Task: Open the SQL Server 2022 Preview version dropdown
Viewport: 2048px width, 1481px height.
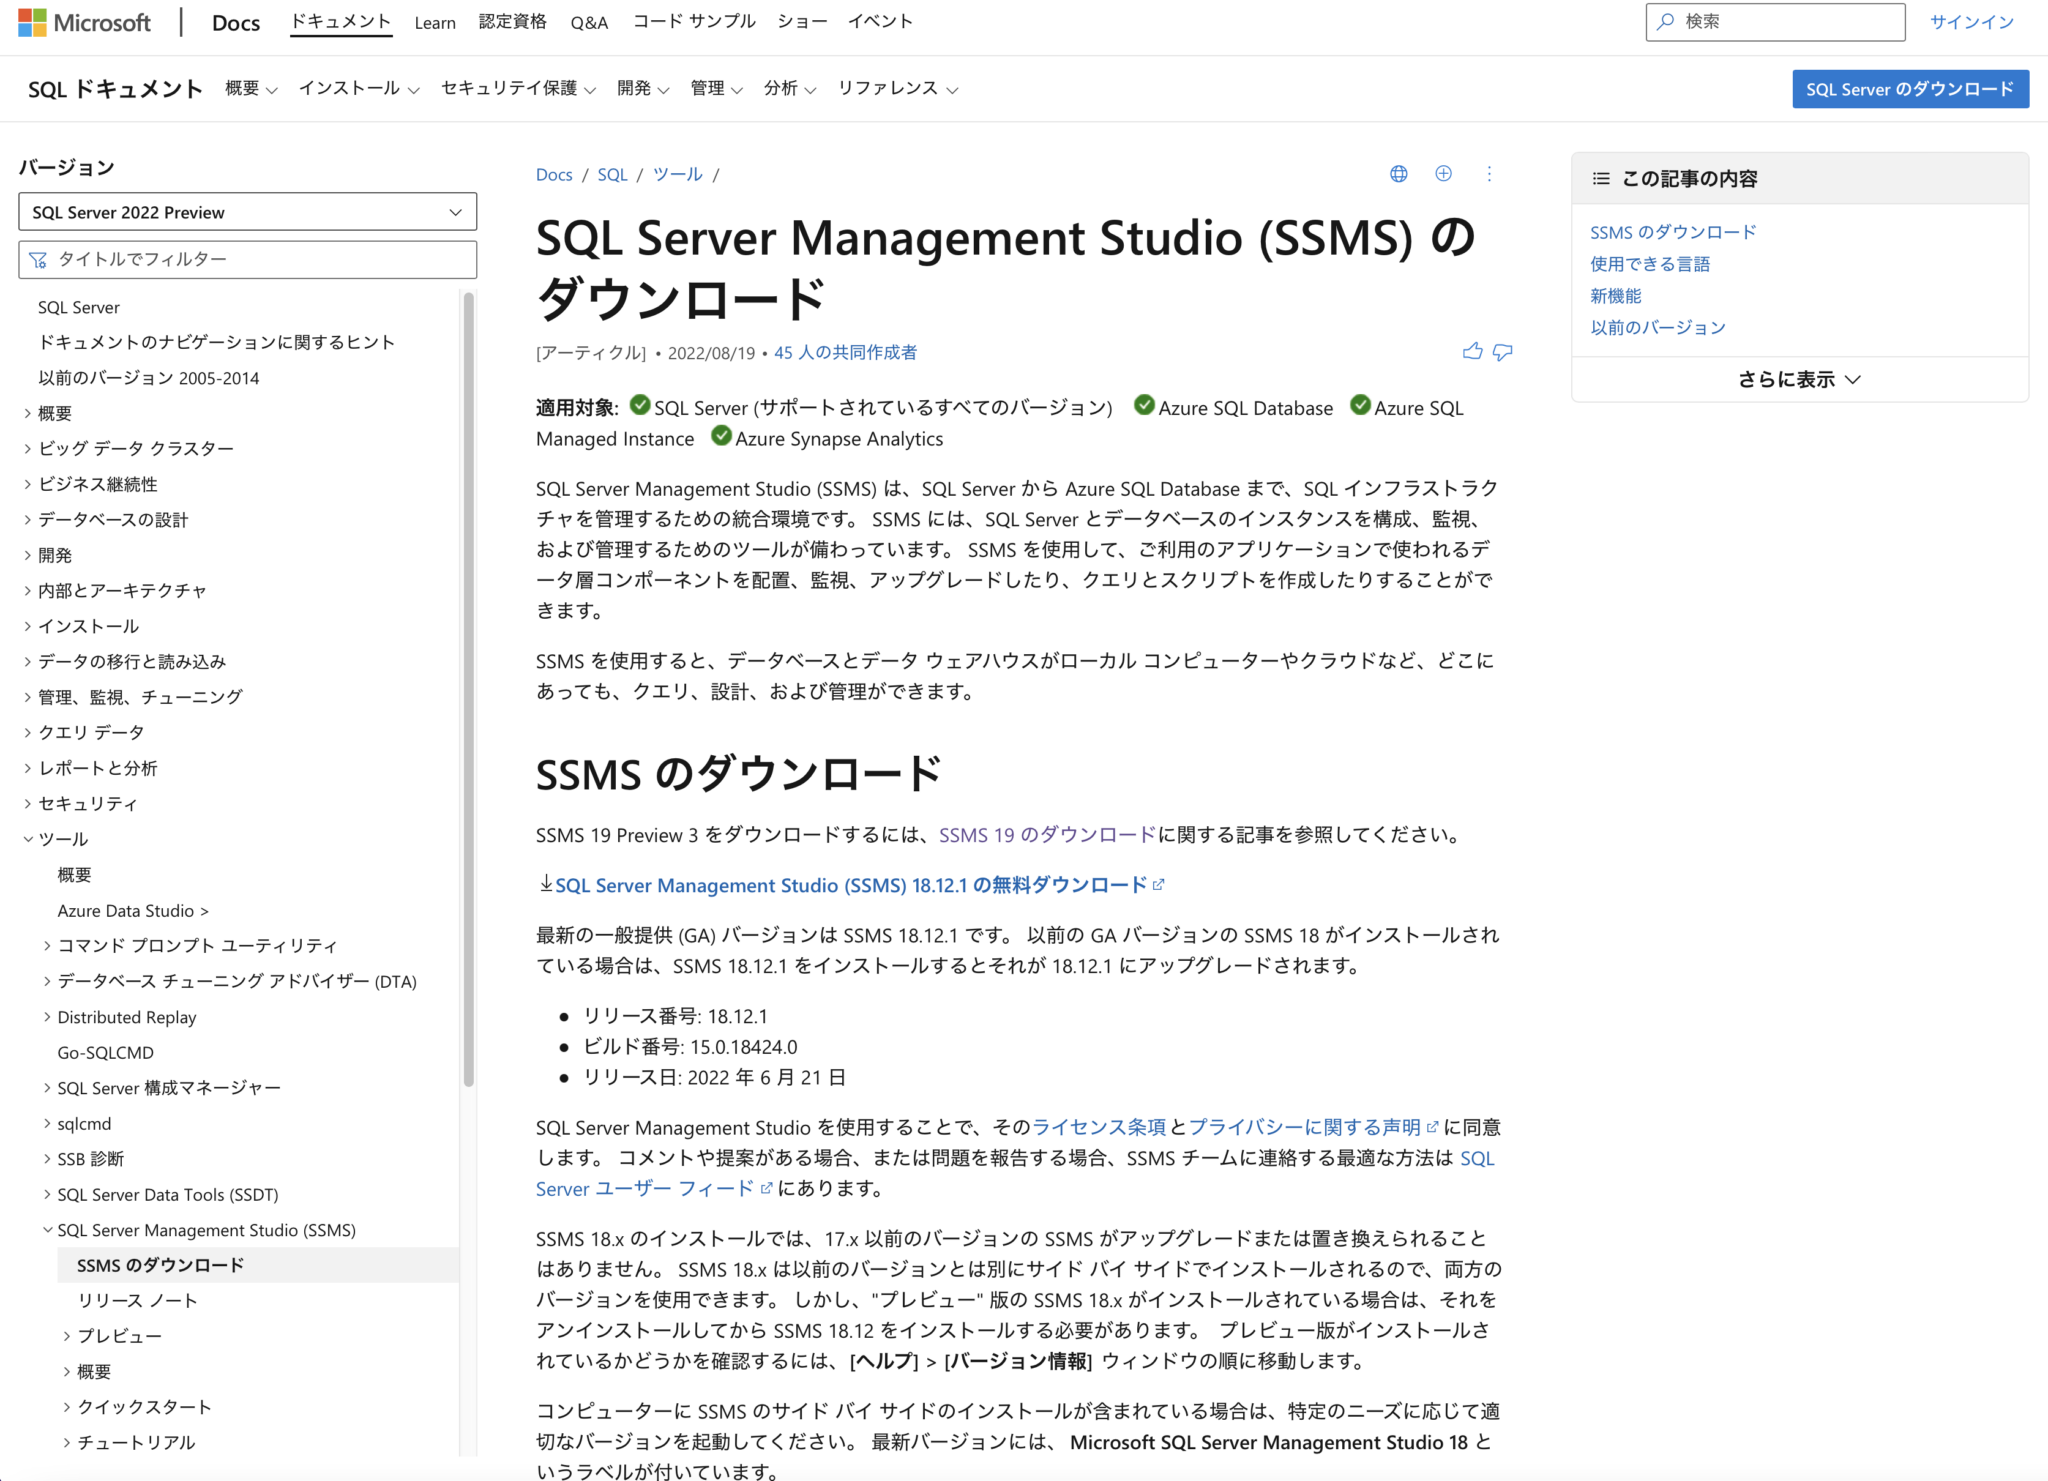Action: (247, 211)
